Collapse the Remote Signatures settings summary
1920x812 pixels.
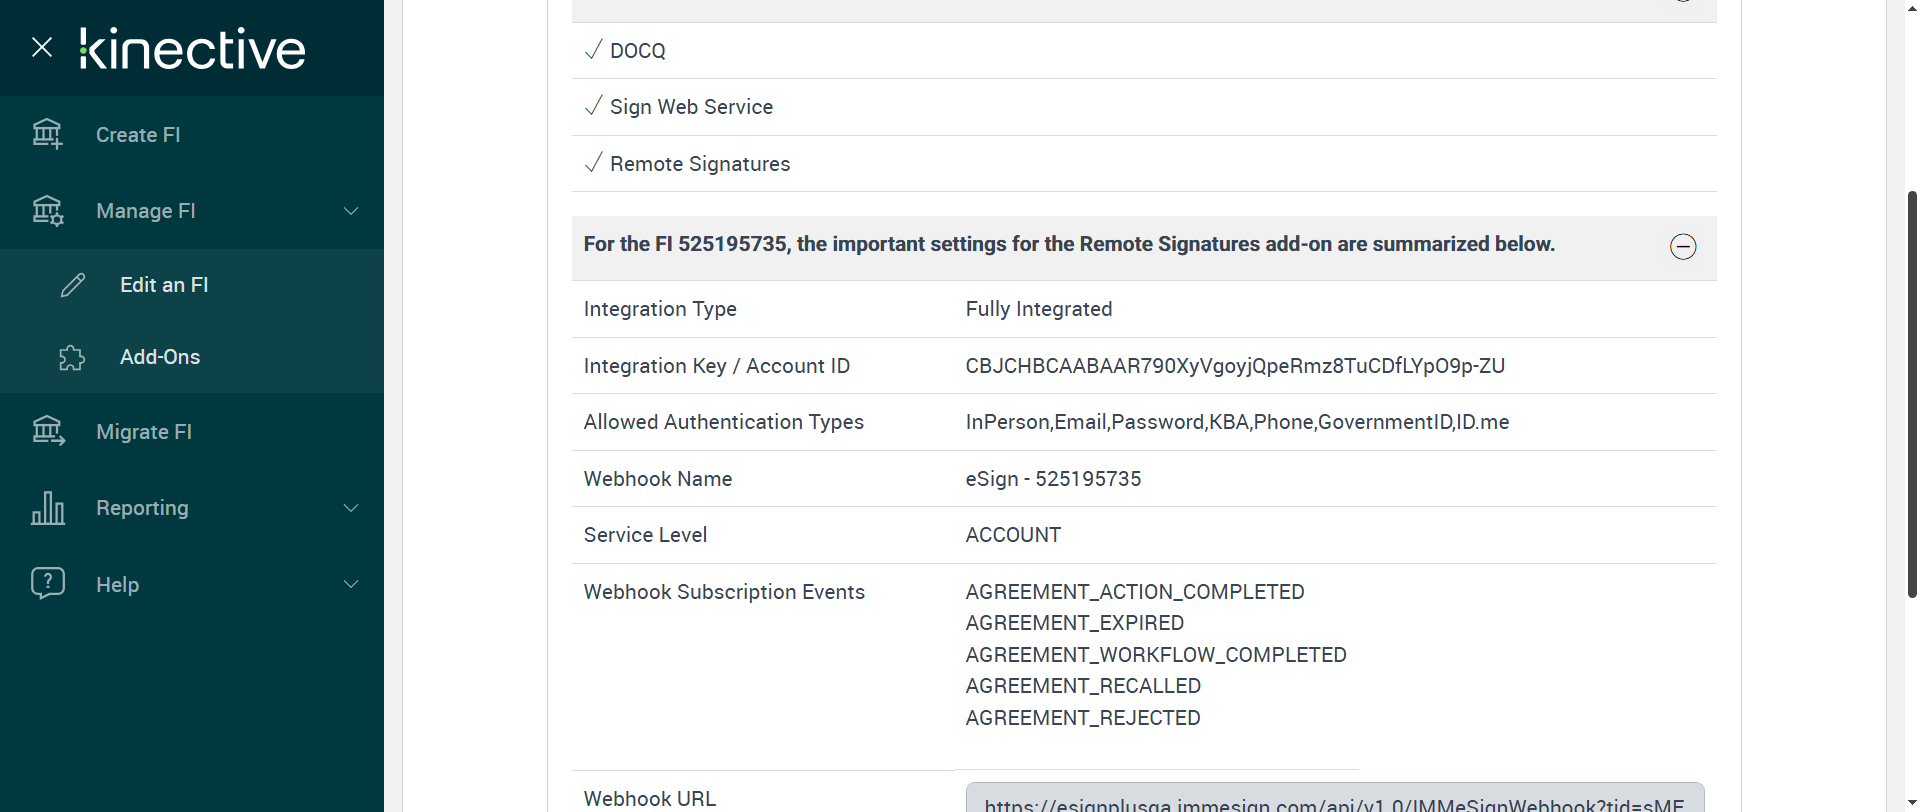coord(1683,247)
